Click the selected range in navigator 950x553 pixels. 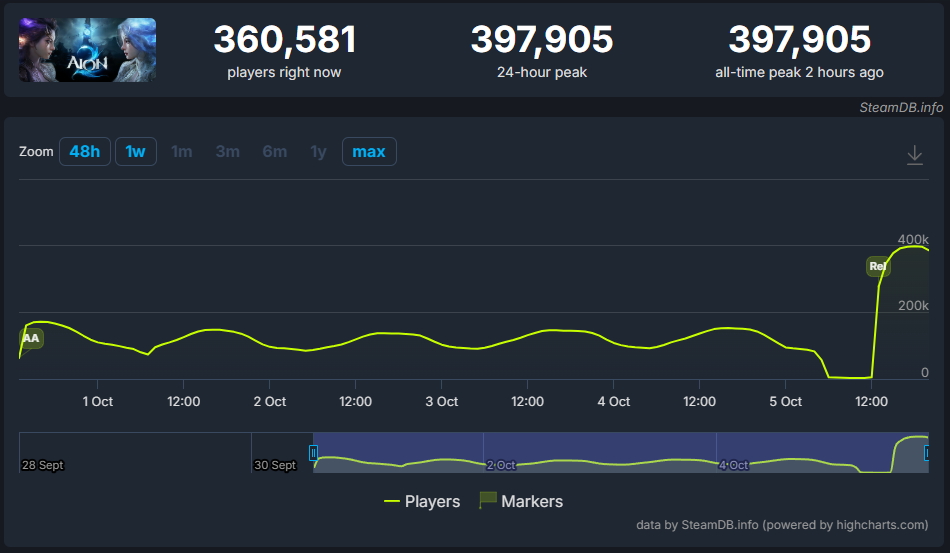(620, 452)
